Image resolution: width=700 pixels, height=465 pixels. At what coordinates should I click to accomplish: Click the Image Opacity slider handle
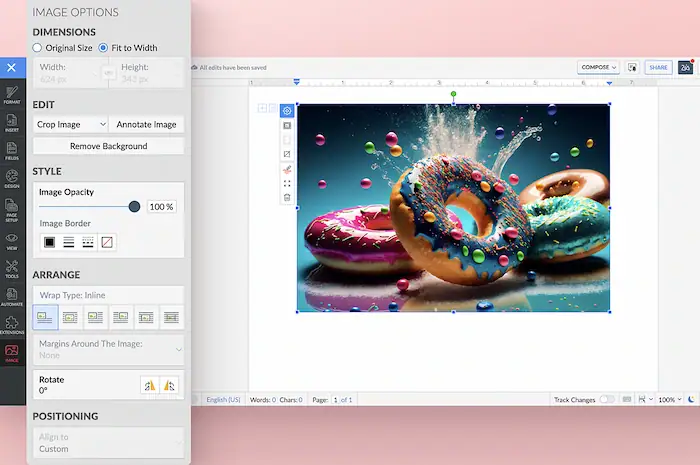pyautogui.click(x=134, y=207)
